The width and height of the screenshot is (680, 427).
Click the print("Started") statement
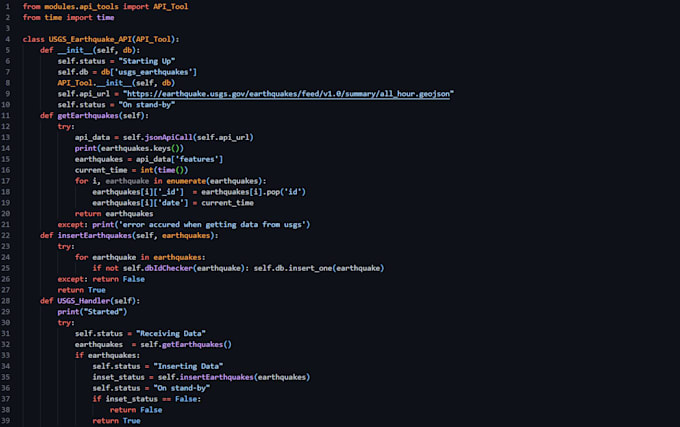click(x=92, y=311)
